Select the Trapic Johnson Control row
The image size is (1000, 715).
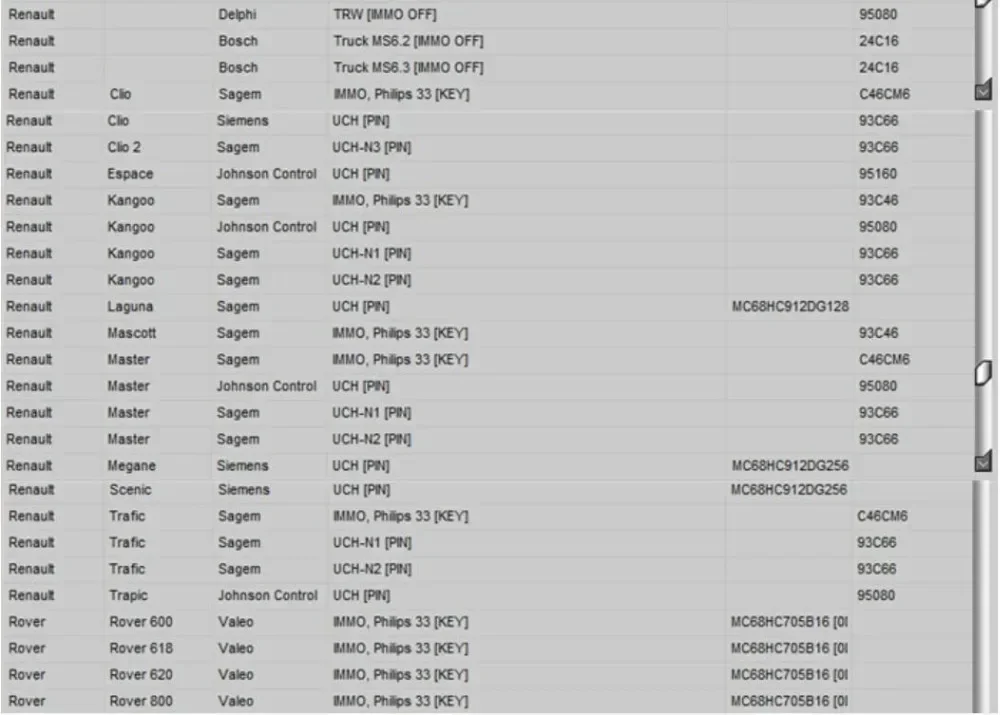[x=487, y=596]
